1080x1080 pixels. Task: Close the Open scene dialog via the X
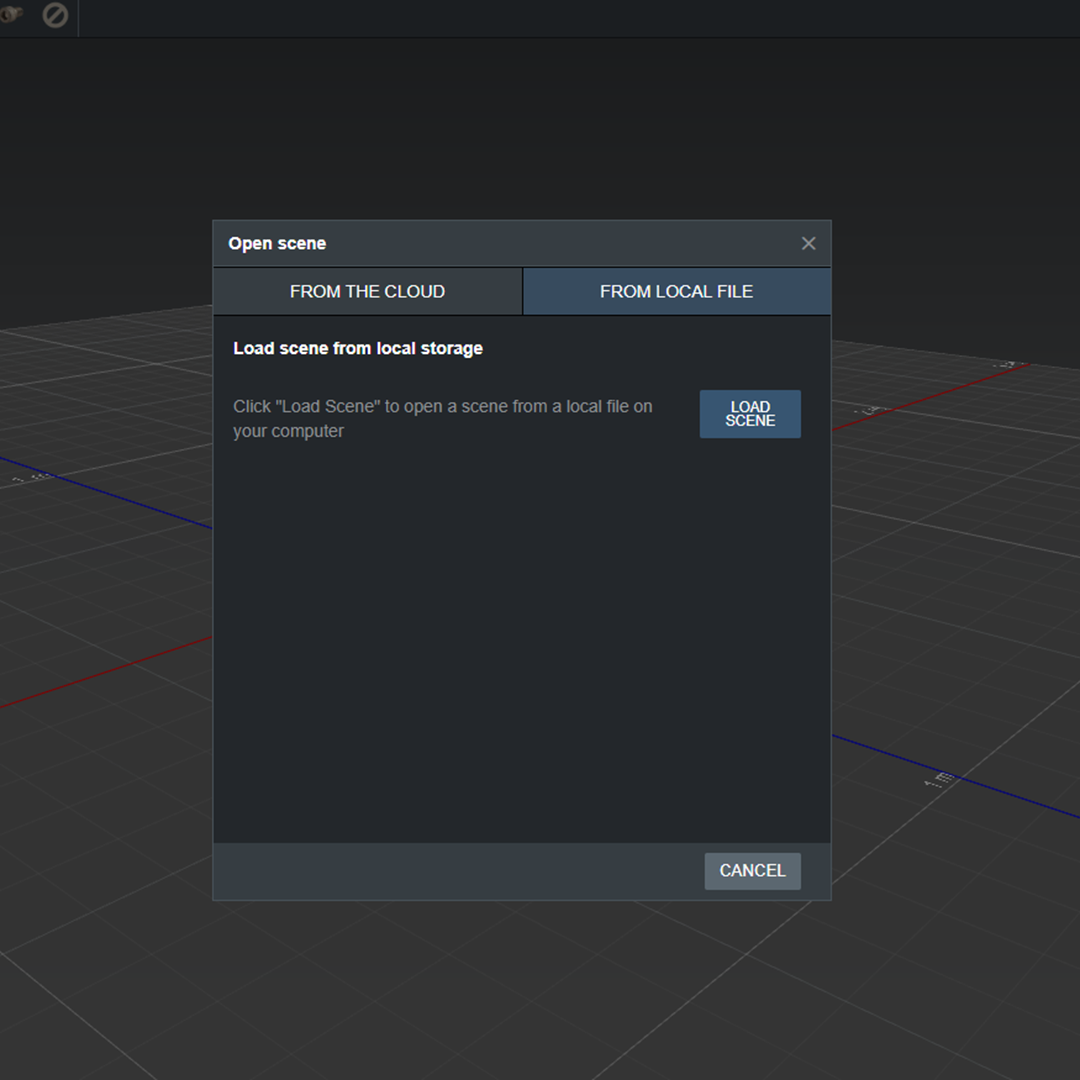pos(808,243)
